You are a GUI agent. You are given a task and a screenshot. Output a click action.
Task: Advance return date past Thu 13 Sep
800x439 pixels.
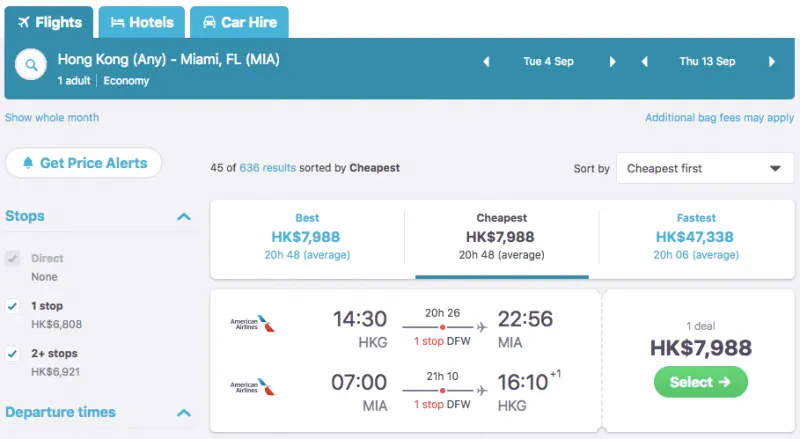[x=772, y=62]
